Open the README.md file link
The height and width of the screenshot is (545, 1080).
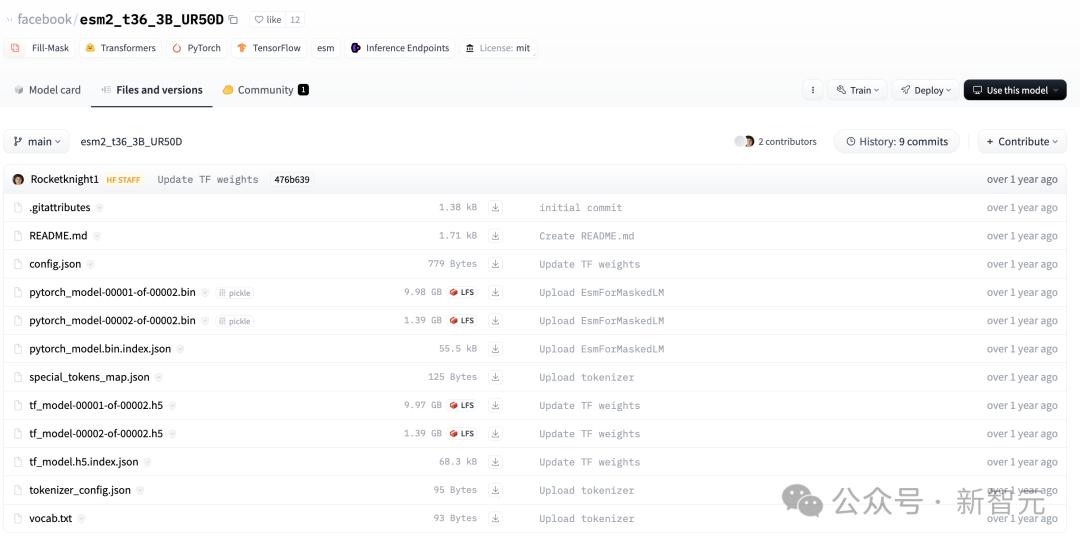[x=58, y=236]
